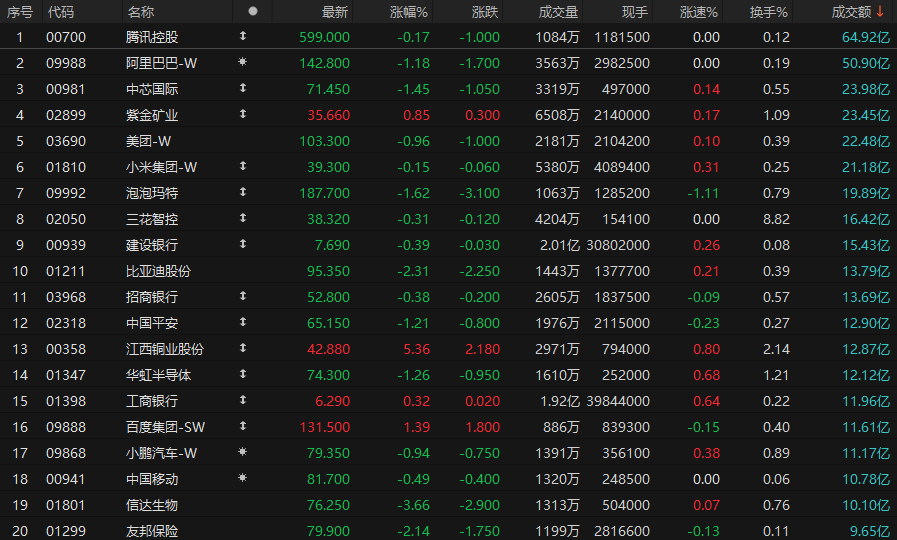
Task: Select stock name 三花智控
Action: point(152,220)
